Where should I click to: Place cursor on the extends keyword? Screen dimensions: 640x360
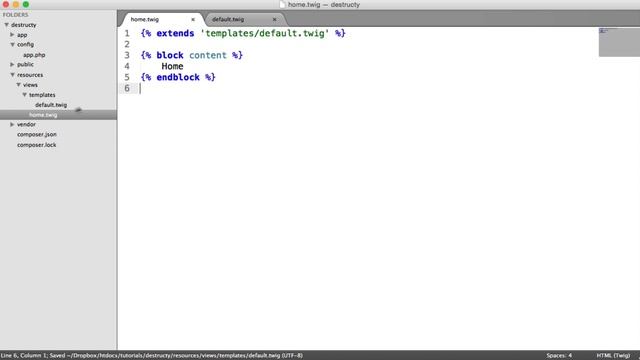(175, 33)
